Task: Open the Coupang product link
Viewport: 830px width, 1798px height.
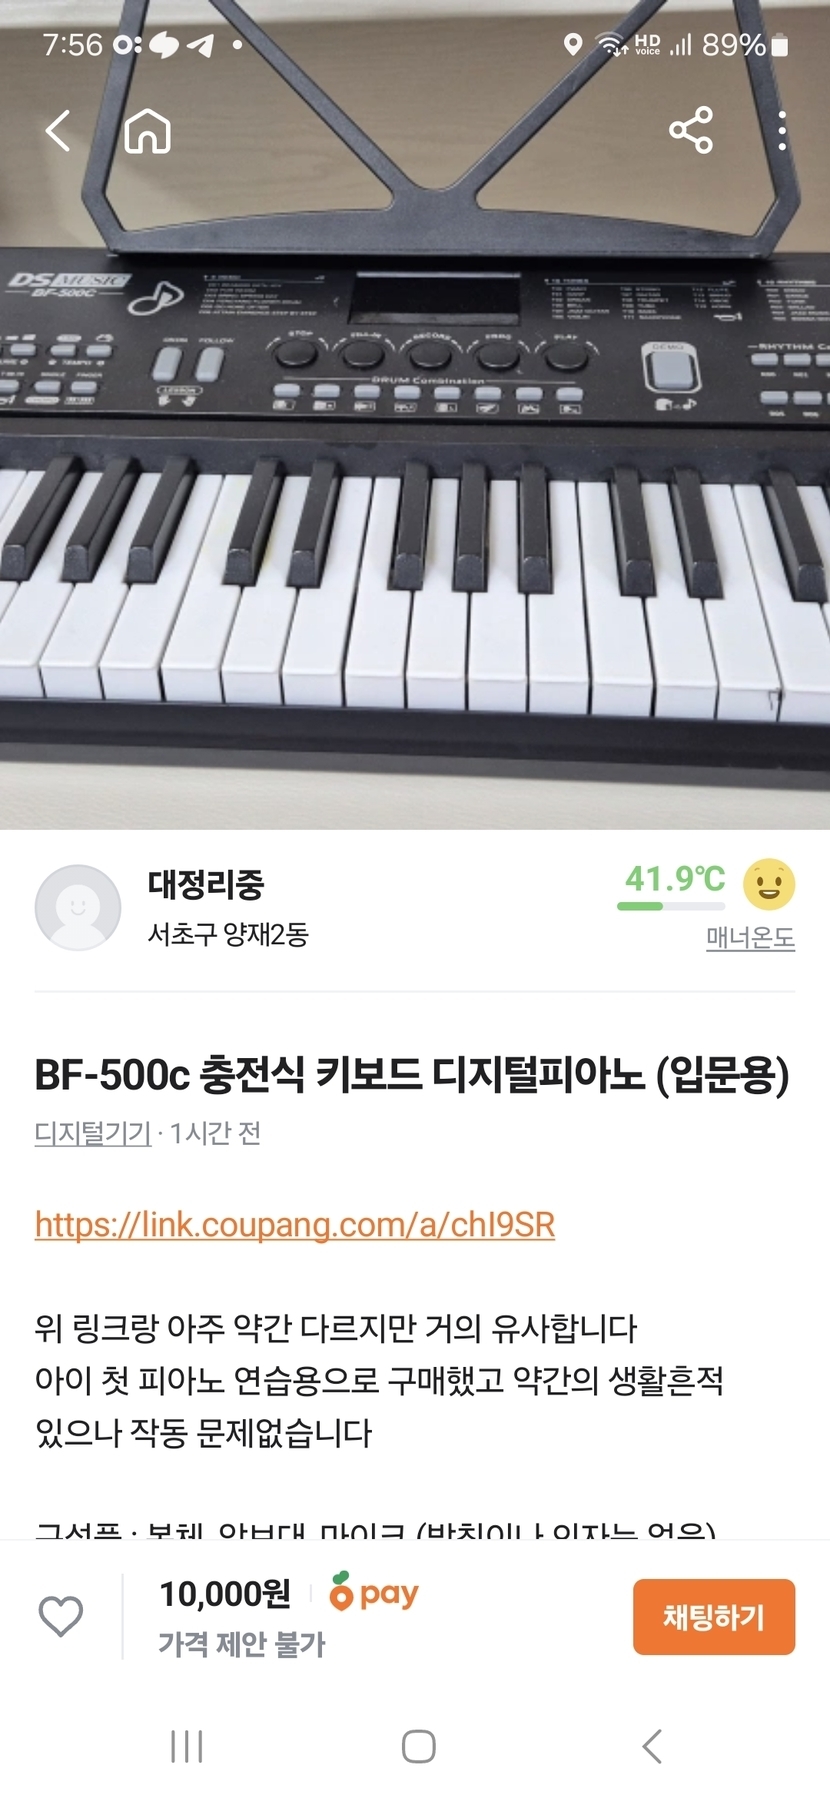Action: pos(295,1224)
